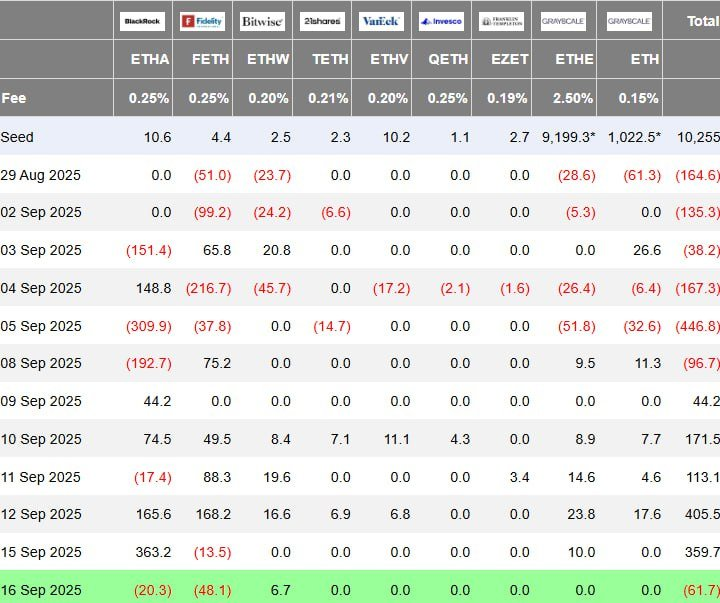This screenshot has width=720, height=603.
Task: Click the 12 Sep 2025 date row
Action: 41,514
